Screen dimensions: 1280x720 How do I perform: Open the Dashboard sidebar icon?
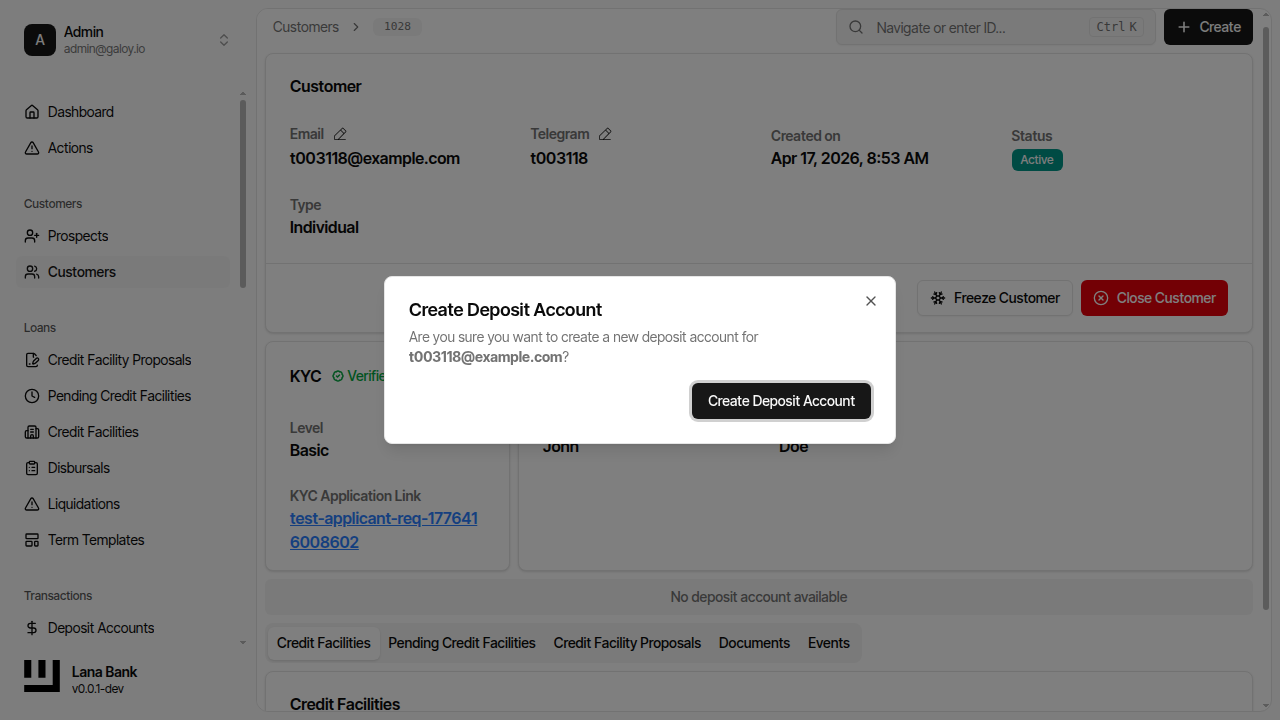click(x=31, y=111)
